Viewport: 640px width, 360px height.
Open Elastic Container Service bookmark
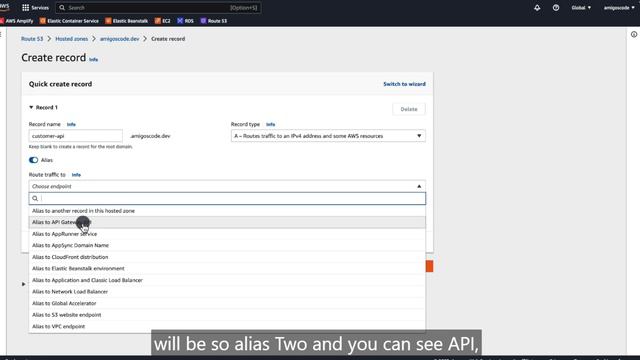pos(69,21)
